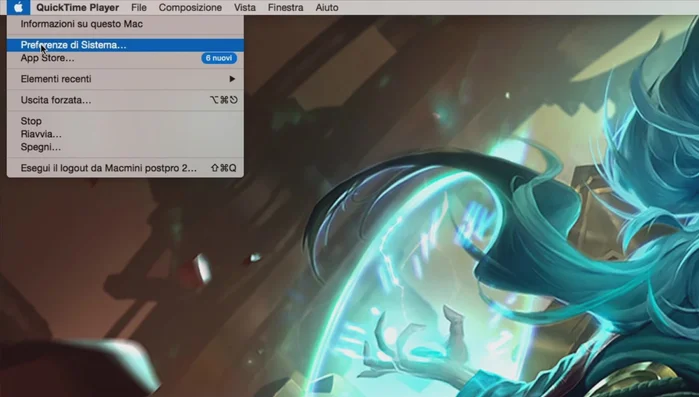Open the Vista menu
This screenshot has width=699, height=397.
tap(245, 8)
